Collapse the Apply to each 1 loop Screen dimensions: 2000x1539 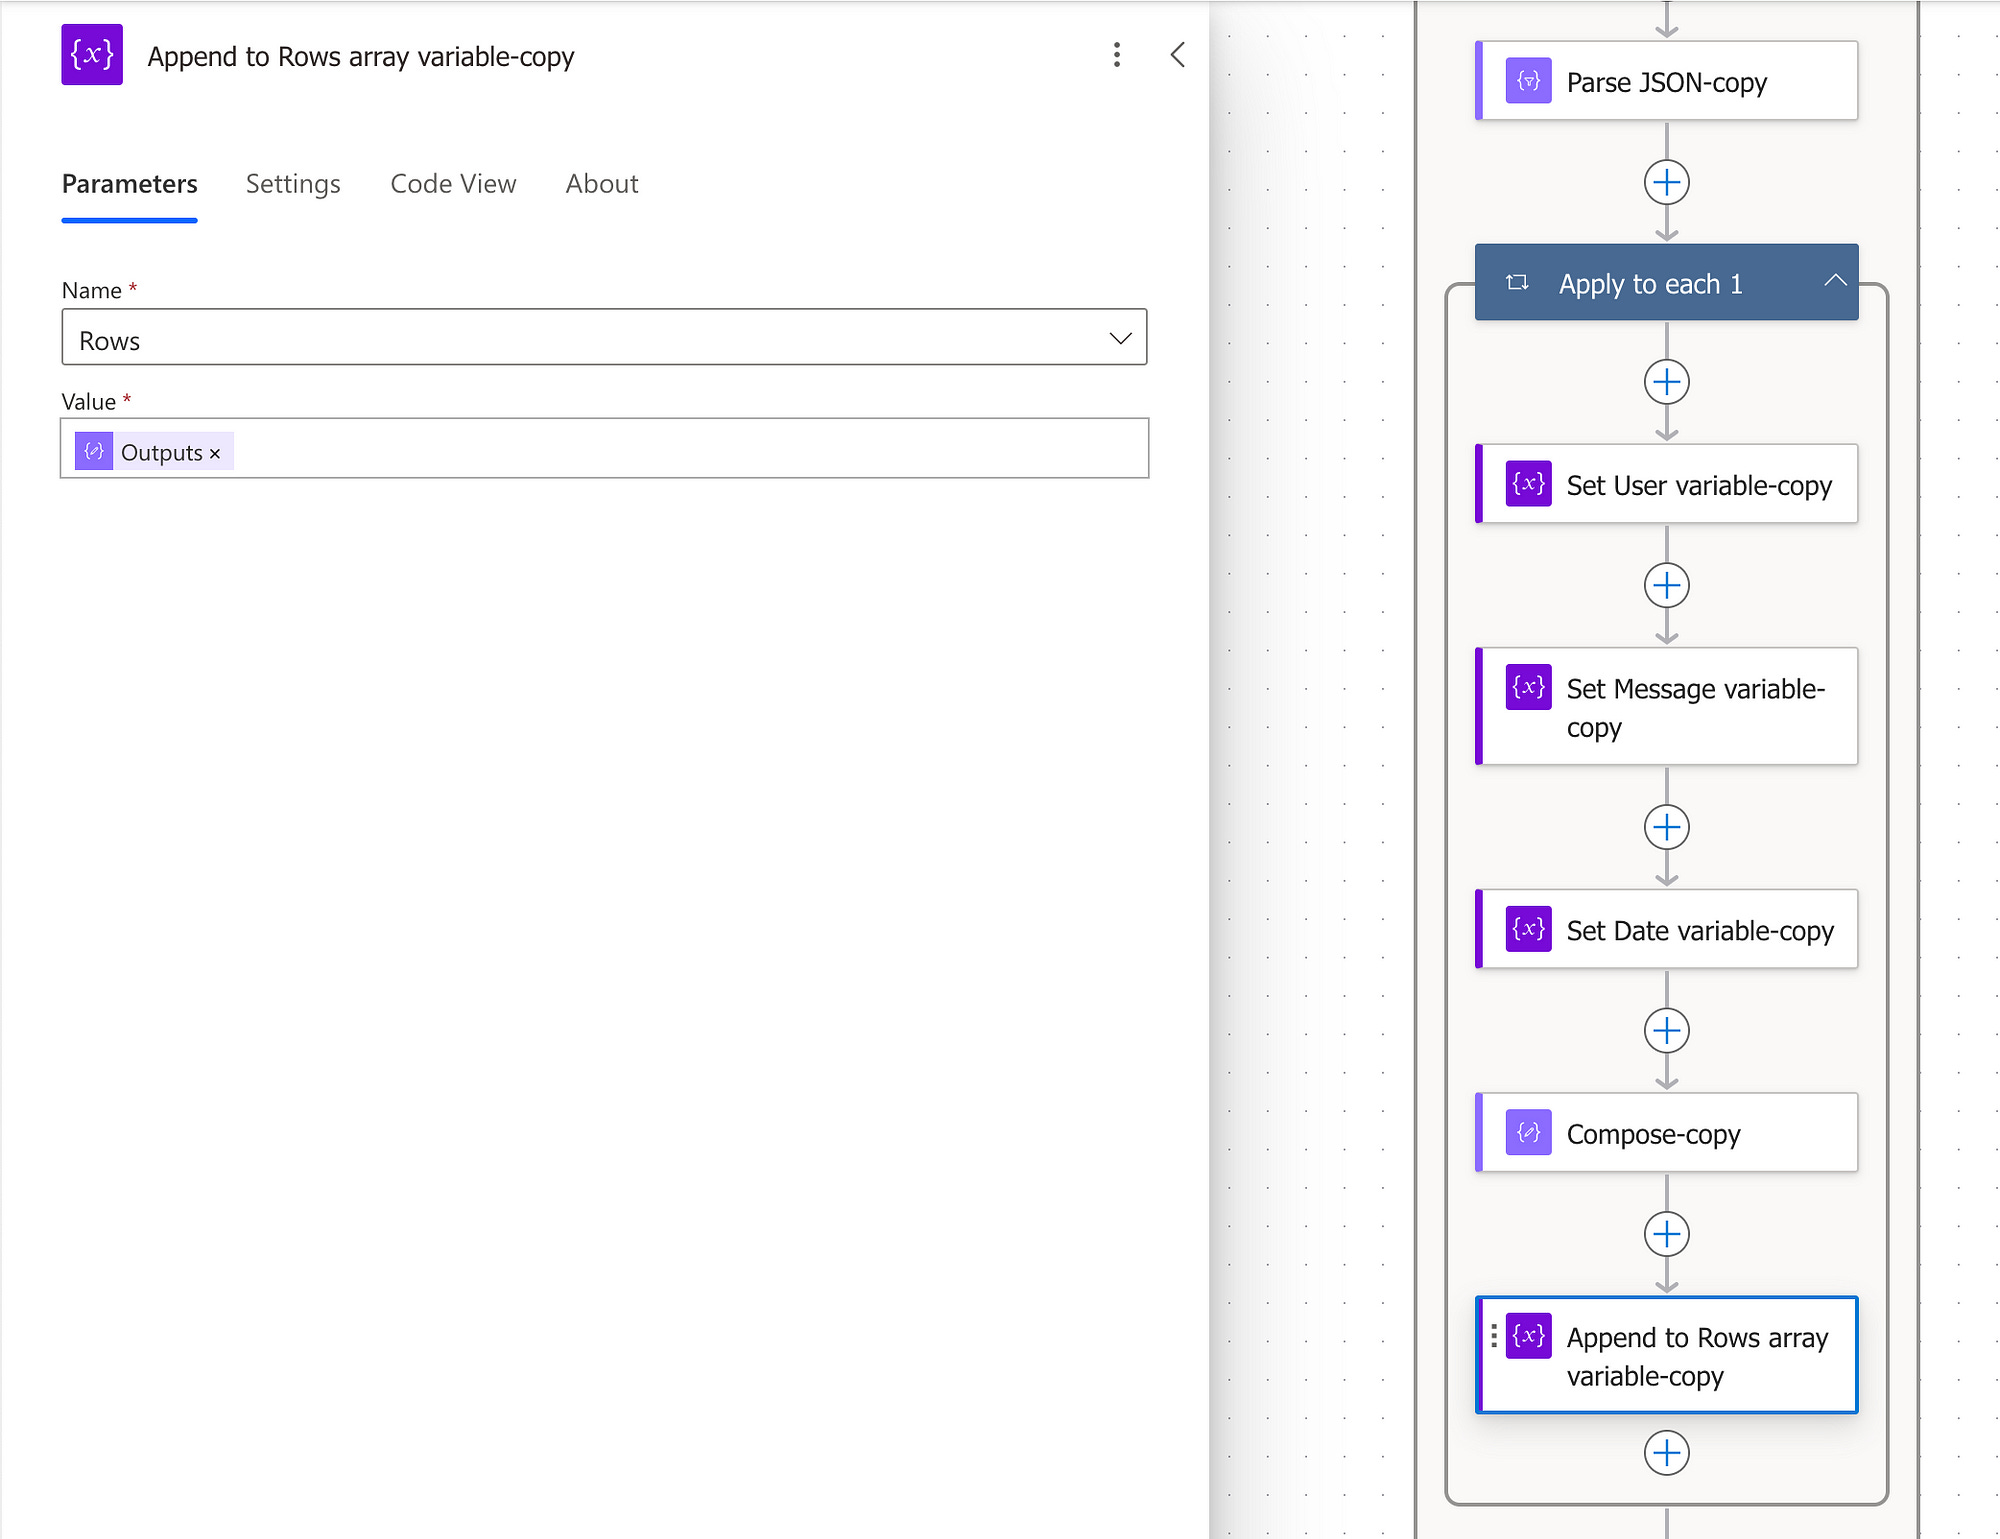point(1834,282)
